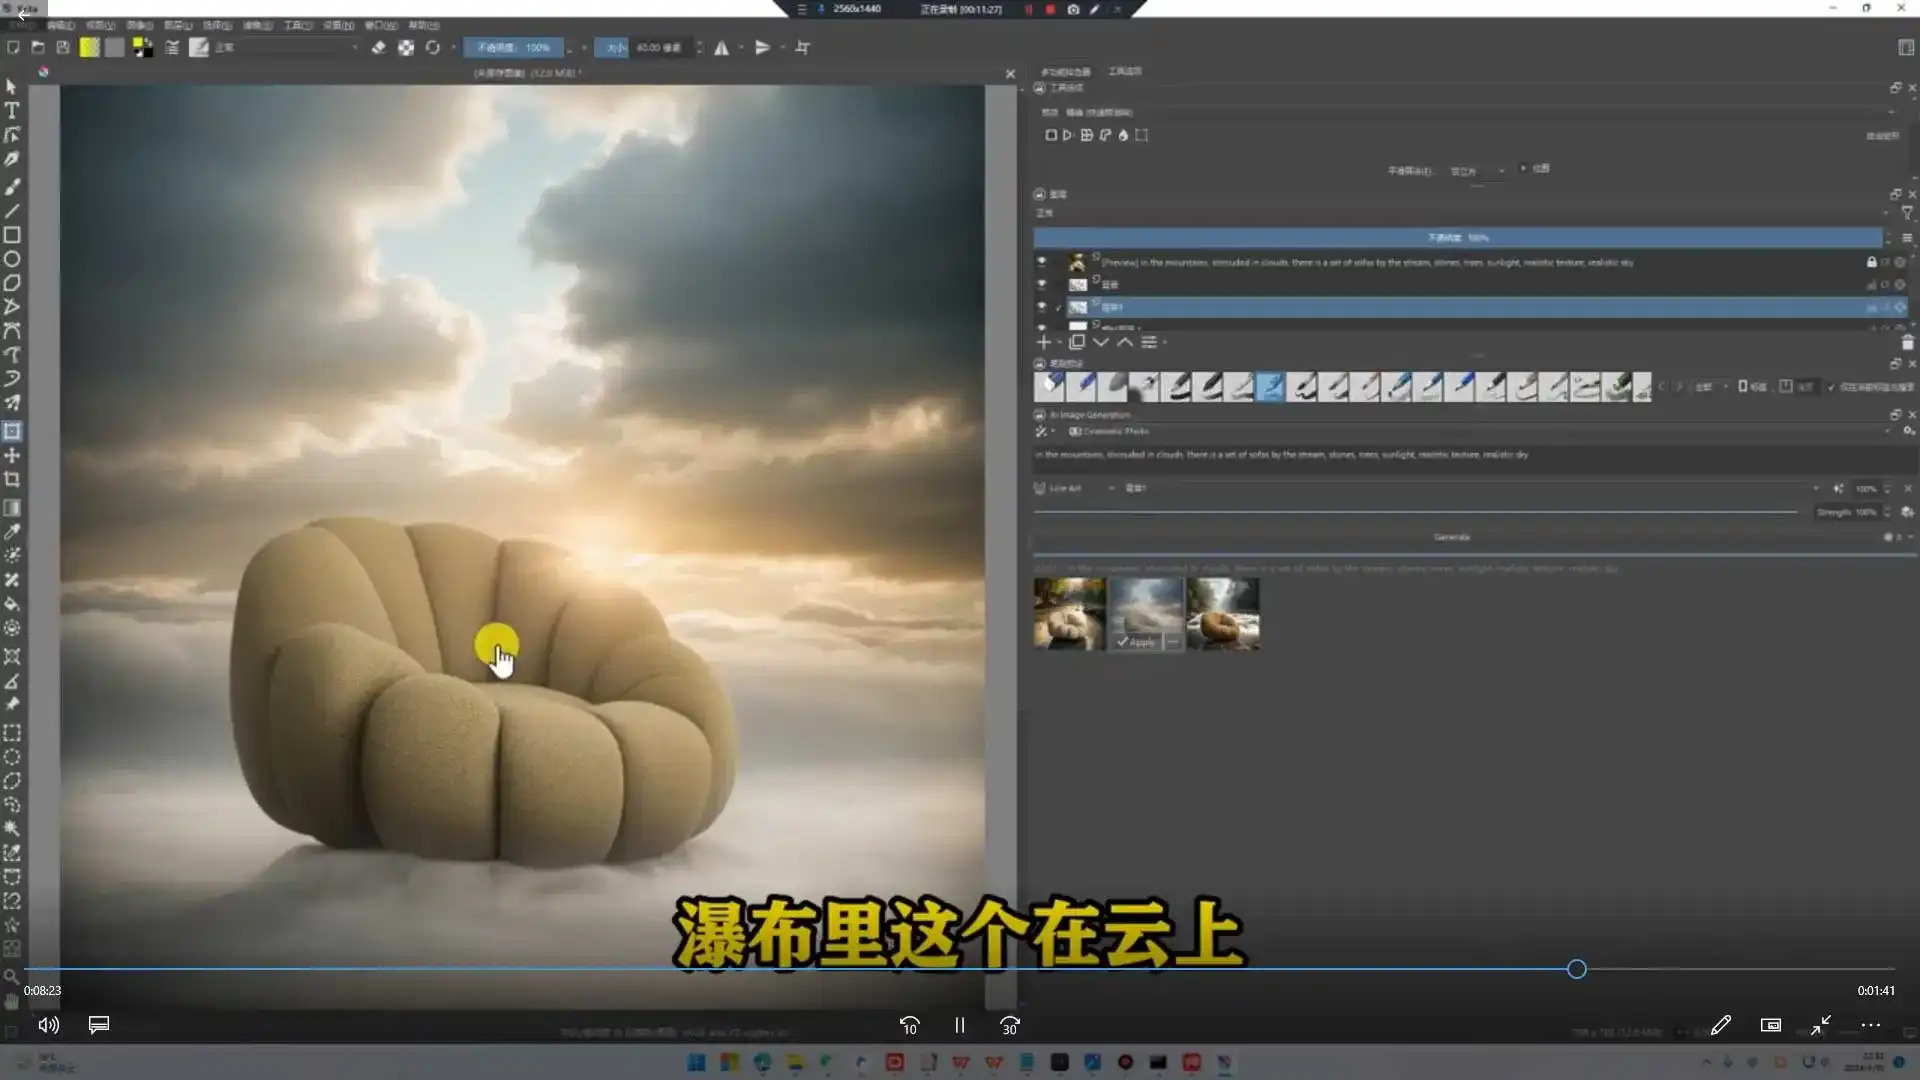Select the horizontal mirror icon in the top toolbar
The height and width of the screenshot is (1080, 1920).
click(x=723, y=47)
